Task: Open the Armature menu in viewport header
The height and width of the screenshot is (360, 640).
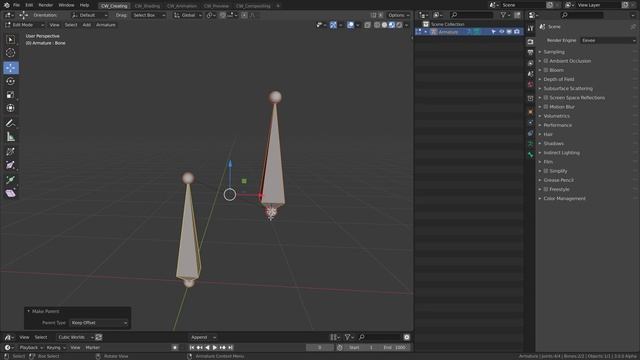Action: coord(106,25)
